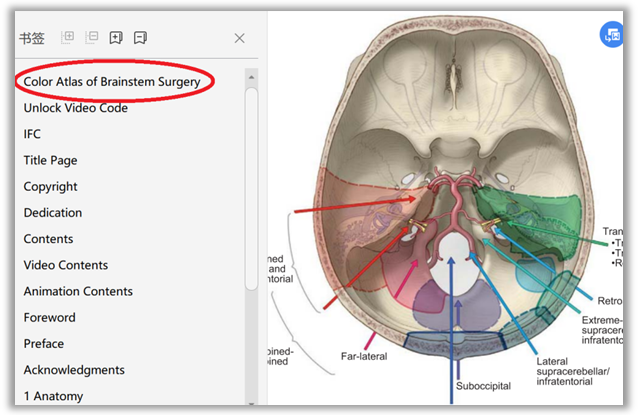Open the Copyright bookmark
Screen dimensions: 639x415
[51, 186]
